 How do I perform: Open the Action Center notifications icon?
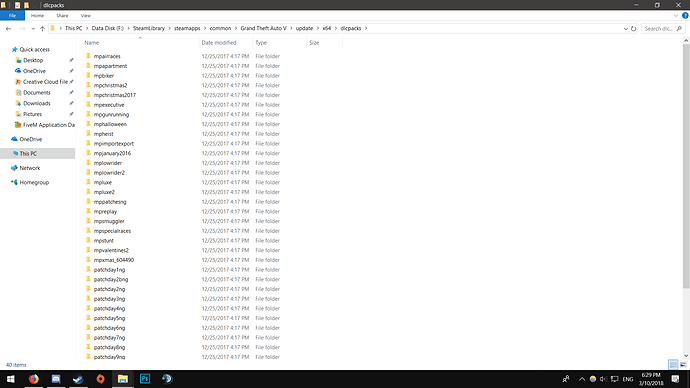[x=675, y=379]
